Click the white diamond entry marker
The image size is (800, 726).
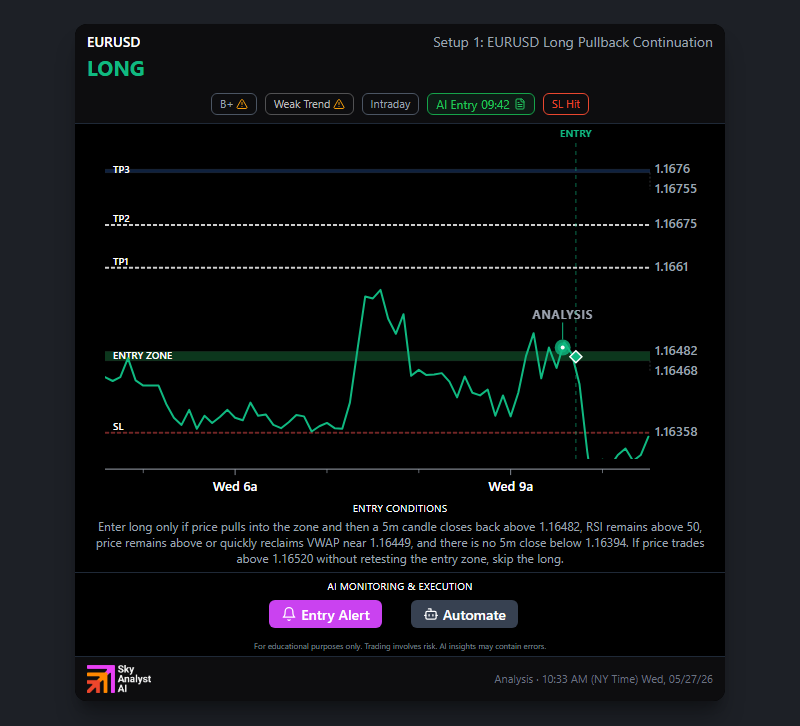point(576,357)
